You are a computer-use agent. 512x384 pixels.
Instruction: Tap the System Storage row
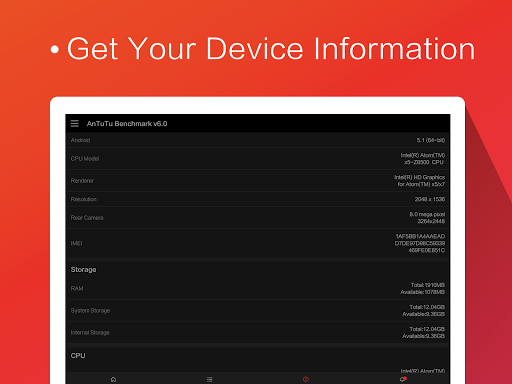point(258,310)
